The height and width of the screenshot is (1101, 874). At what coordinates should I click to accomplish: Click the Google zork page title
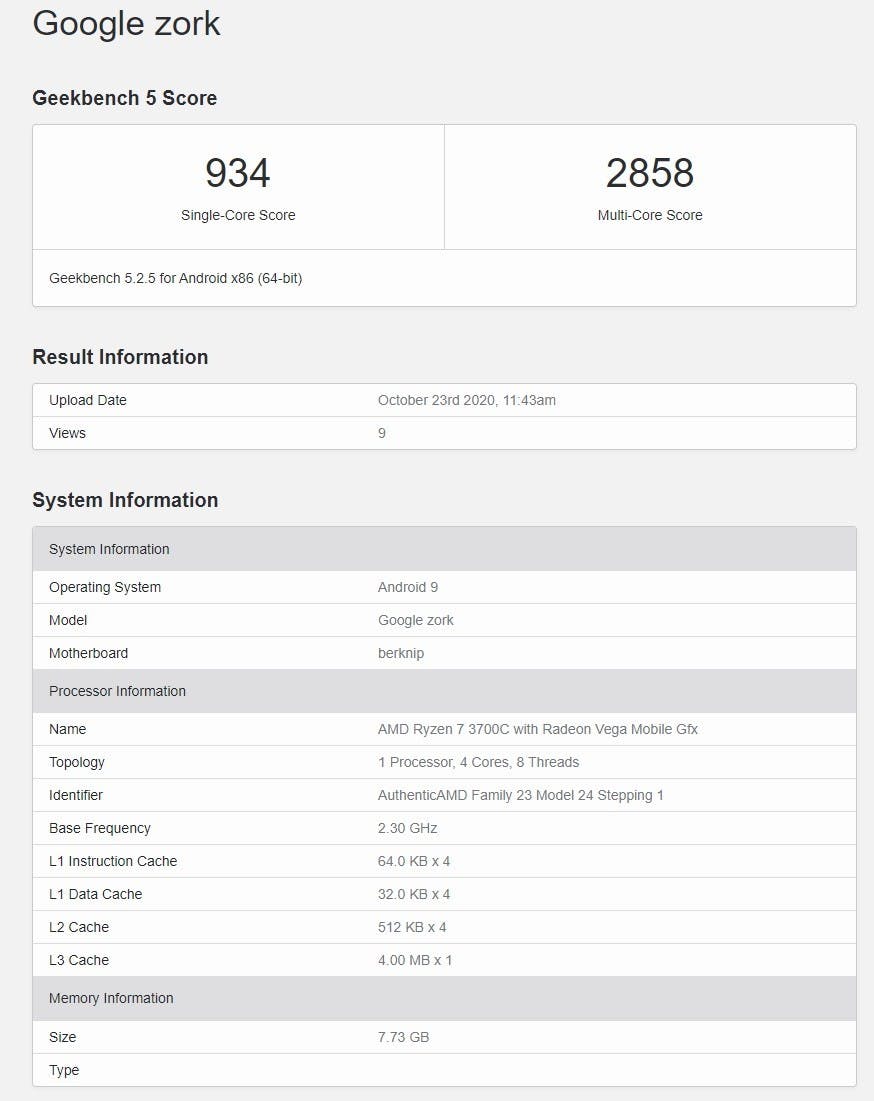[x=126, y=23]
